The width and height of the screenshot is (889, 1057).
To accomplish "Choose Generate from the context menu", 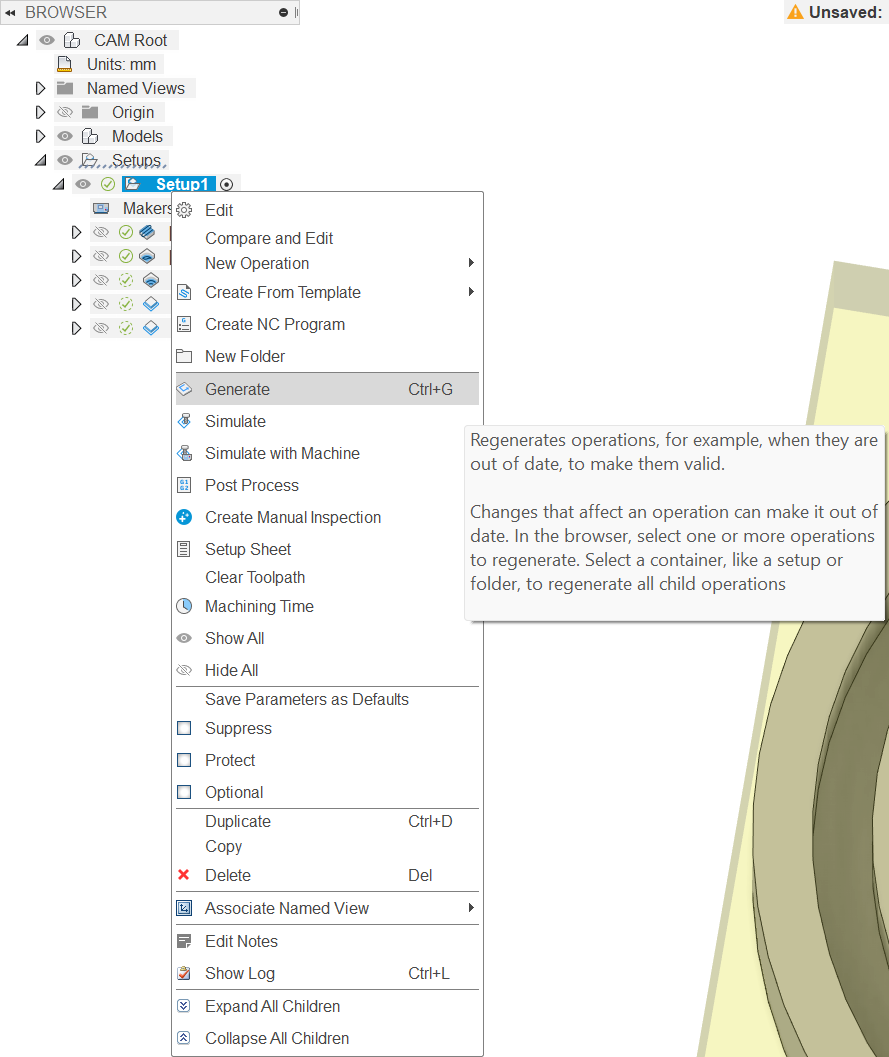I will click(237, 389).
